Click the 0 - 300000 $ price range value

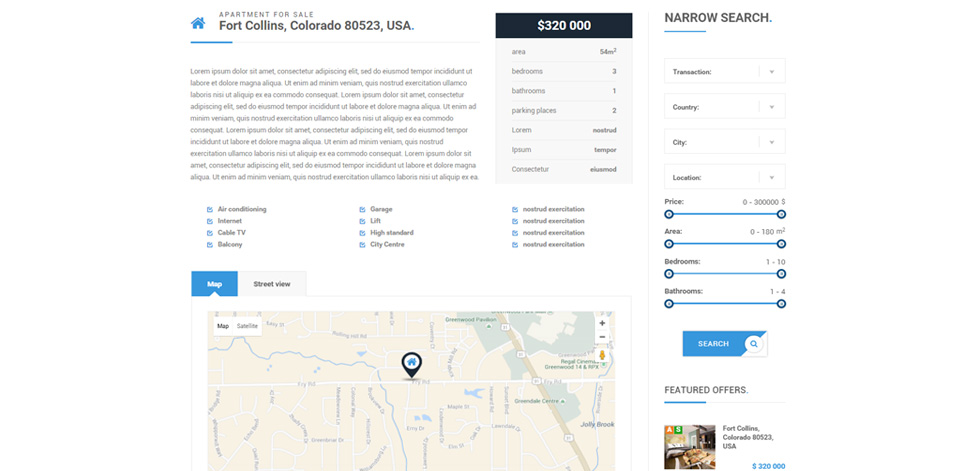(764, 202)
